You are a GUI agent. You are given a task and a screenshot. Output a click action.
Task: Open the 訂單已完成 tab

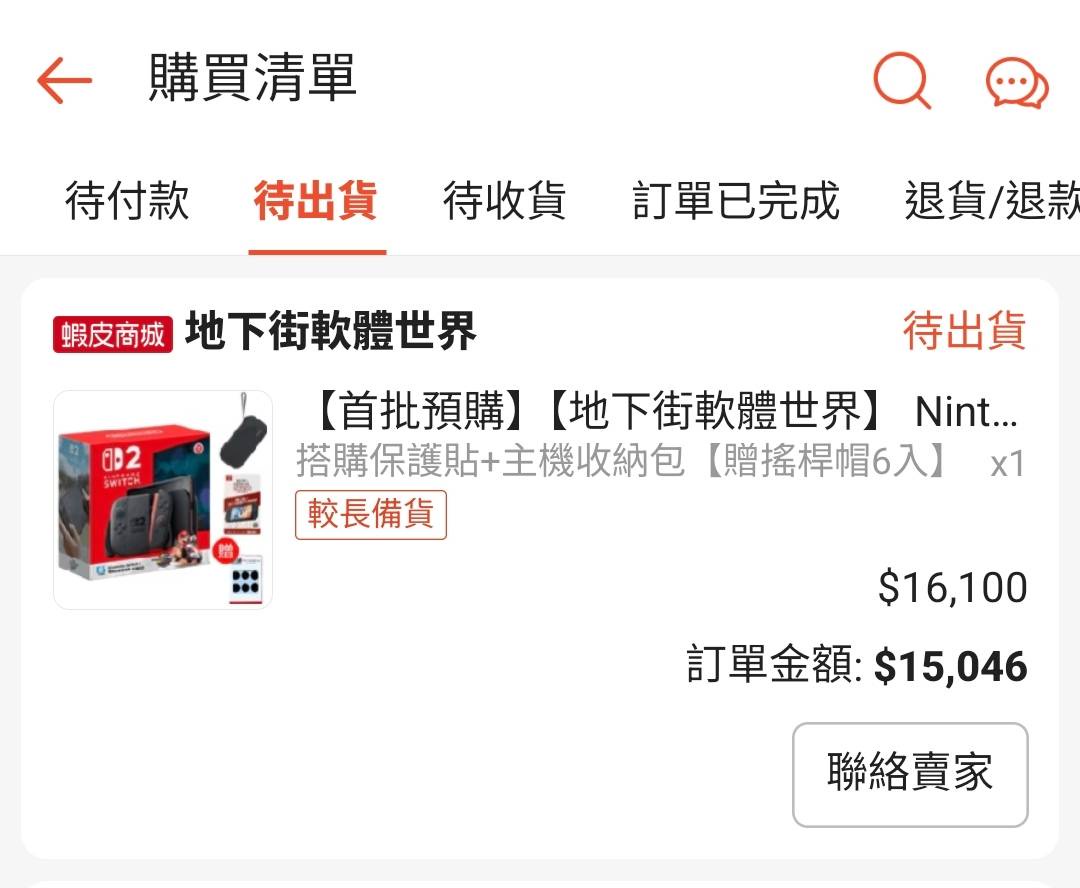coord(736,200)
